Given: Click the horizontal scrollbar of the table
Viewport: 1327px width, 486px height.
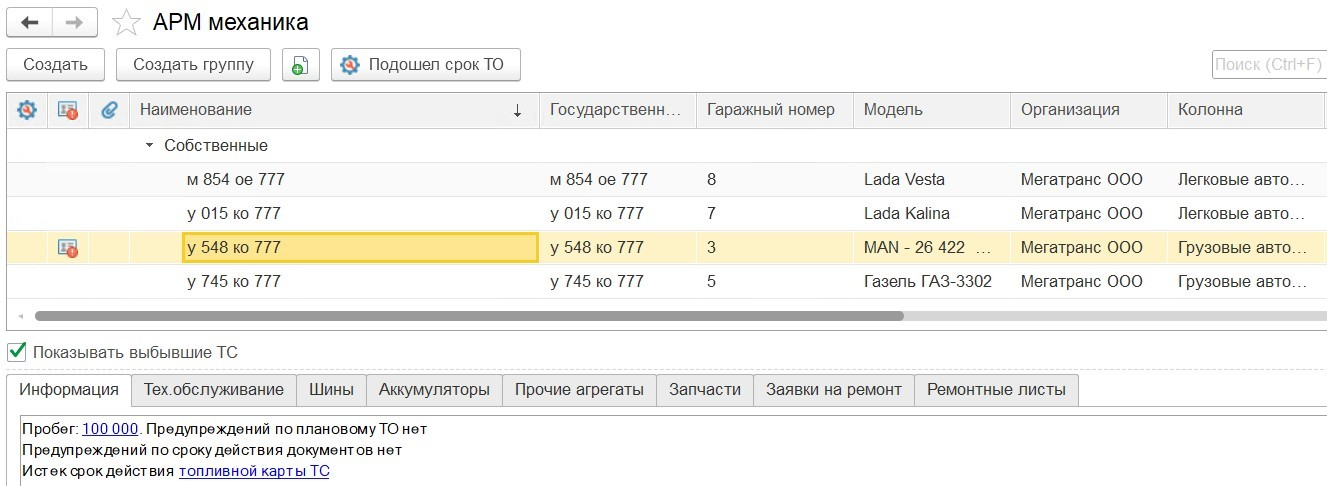Looking at the screenshot, I should [468, 316].
